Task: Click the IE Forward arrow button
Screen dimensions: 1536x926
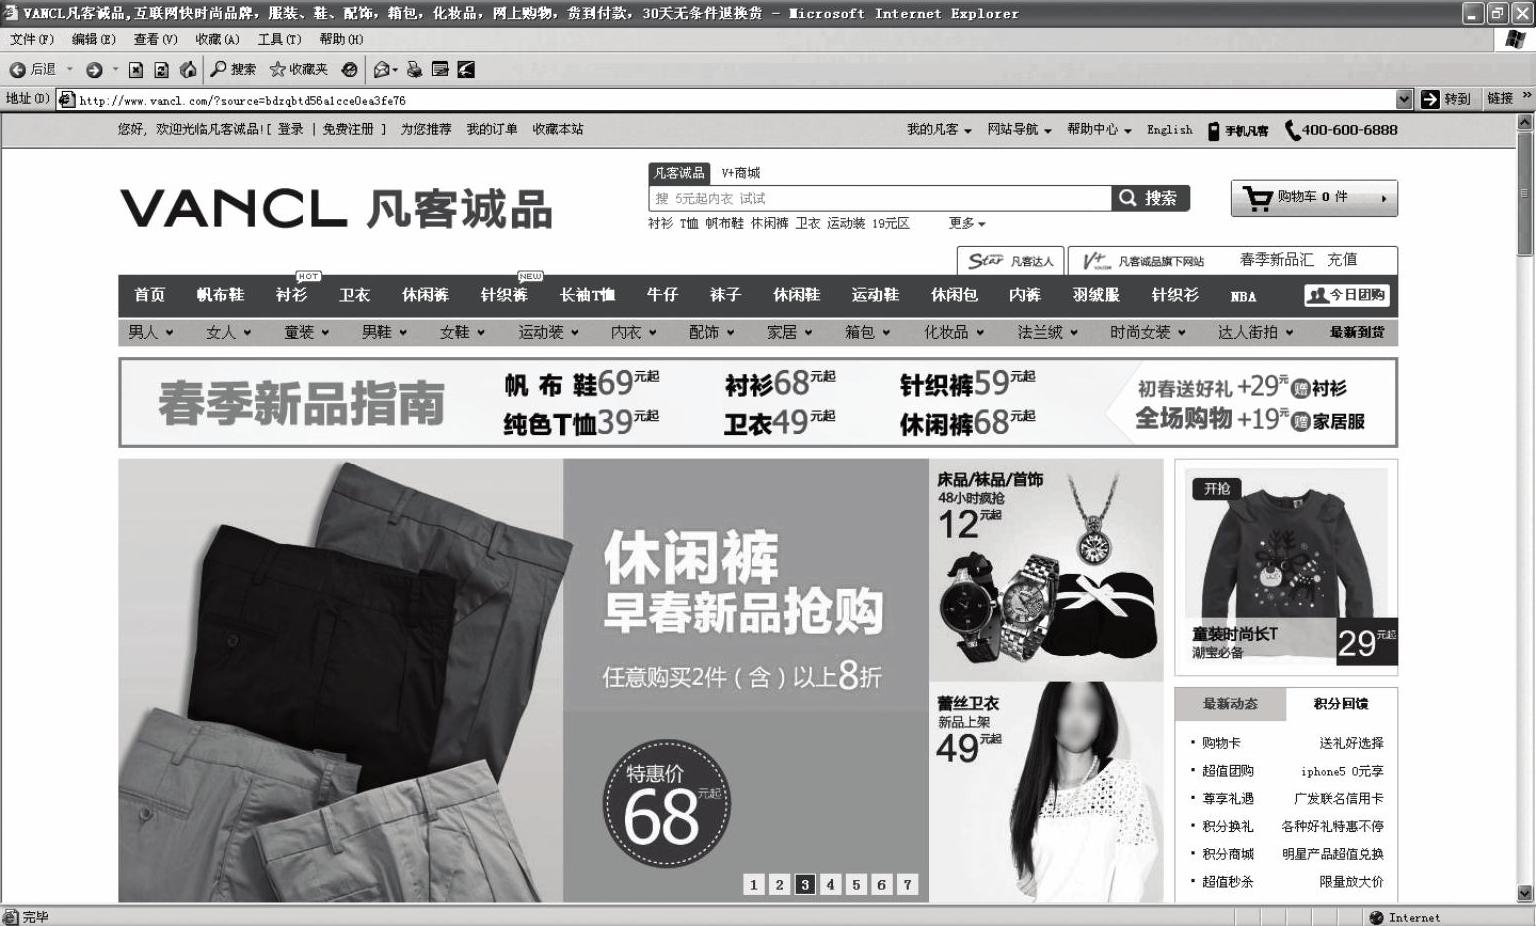Action: (94, 69)
